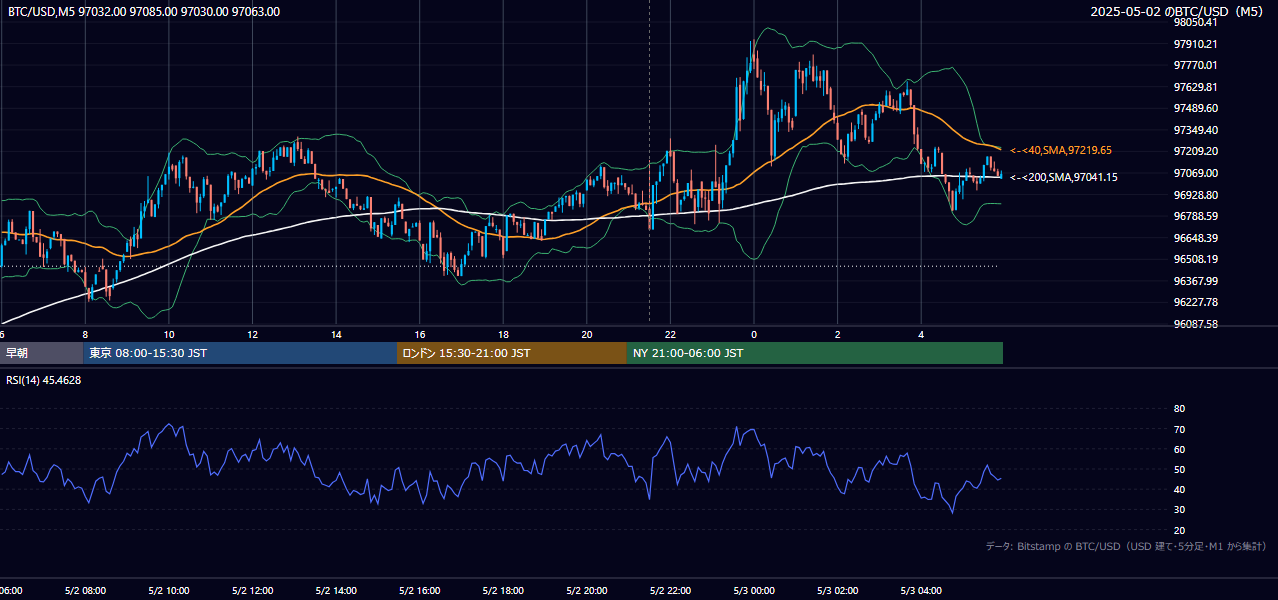The height and width of the screenshot is (600, 1278).
Task: Click the RSI(14) 45.4628 indicator label
Action: 44,380
